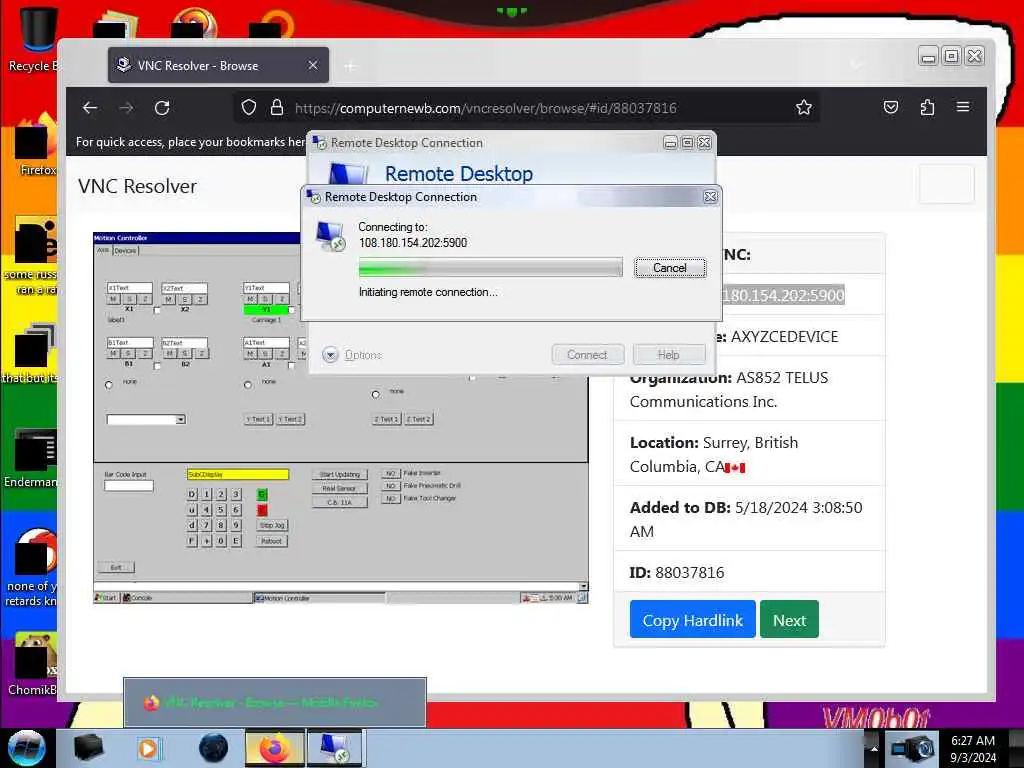Viewport: 1024px width, 768px height.
Task: Click the highlighted IP address 180.154.202:5900
Action: click(x=783, y=295)
